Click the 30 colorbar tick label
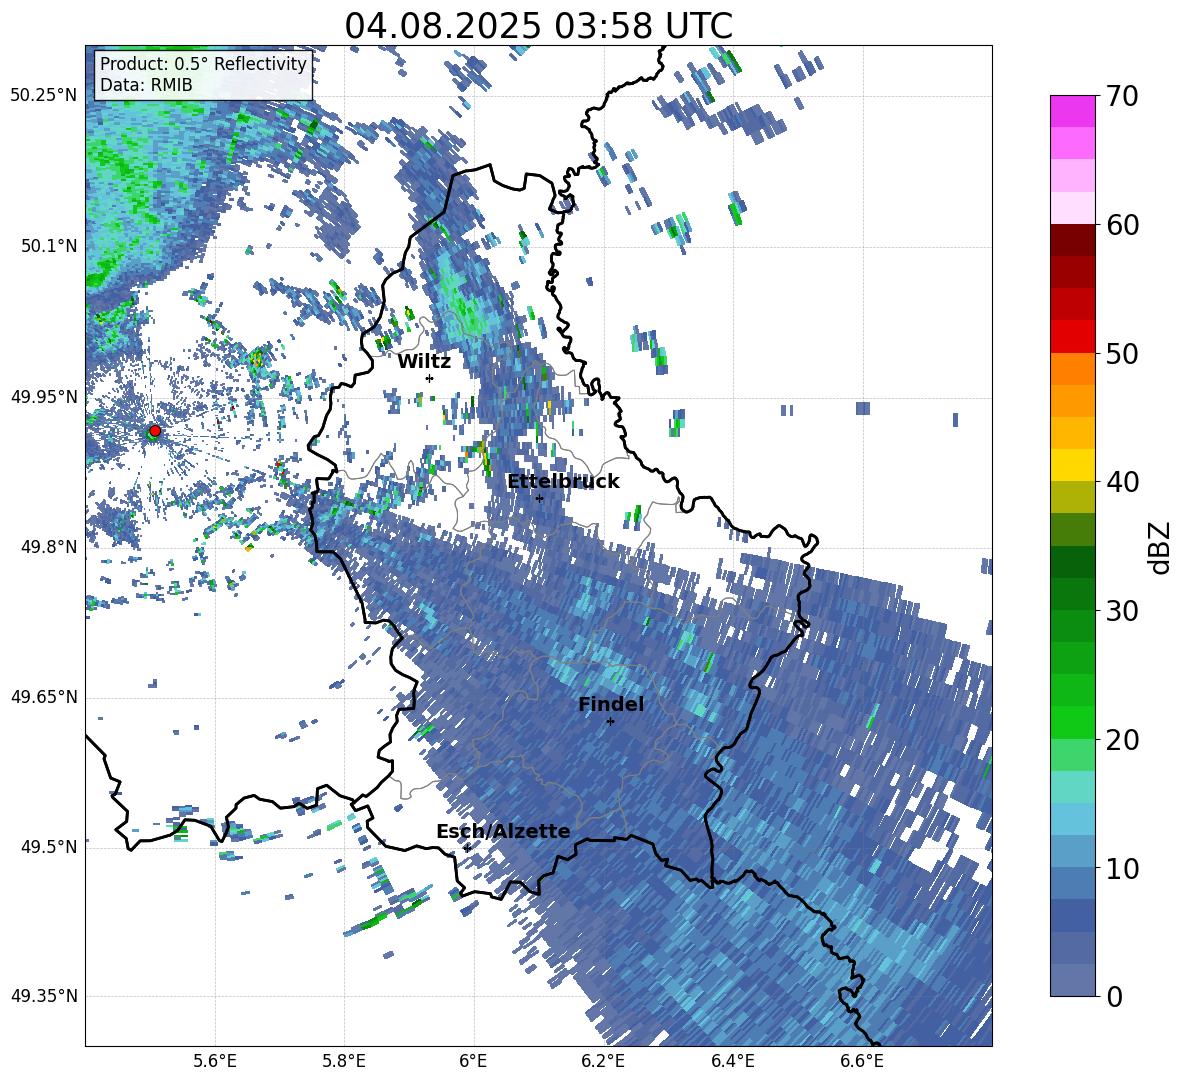Screen dimensions: 1184x1081 1122,611
